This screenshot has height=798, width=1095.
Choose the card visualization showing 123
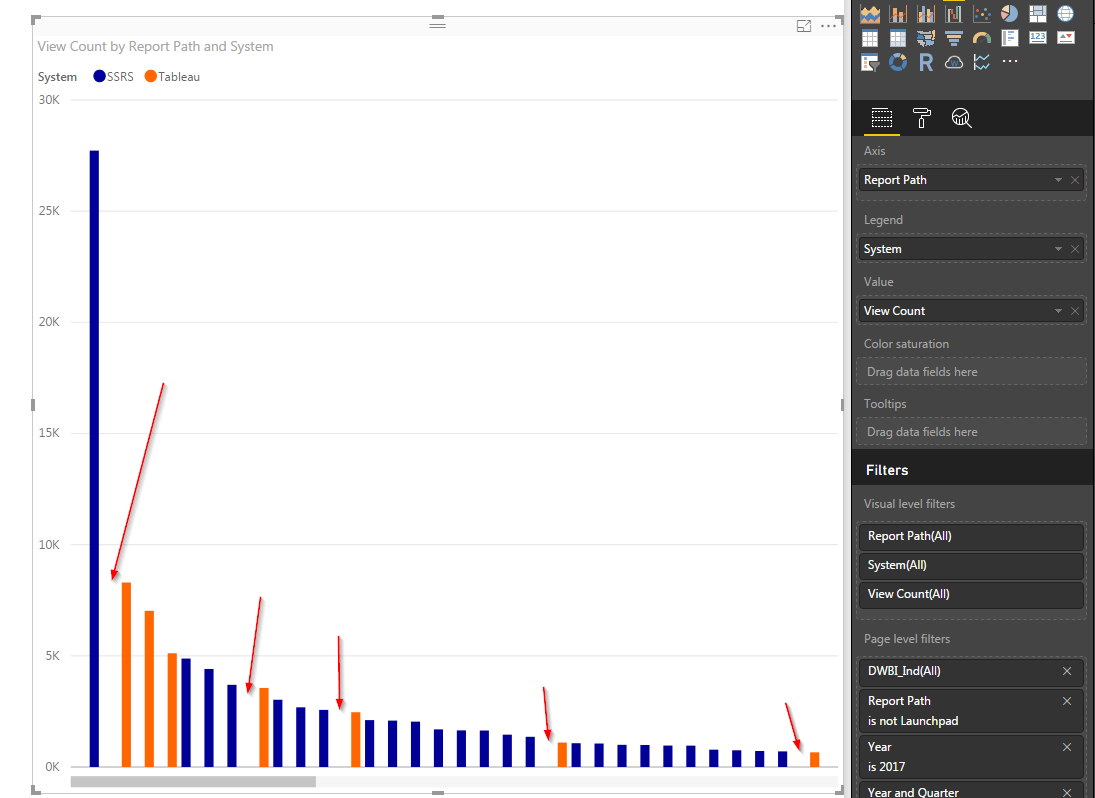[x=1038, y=38]
